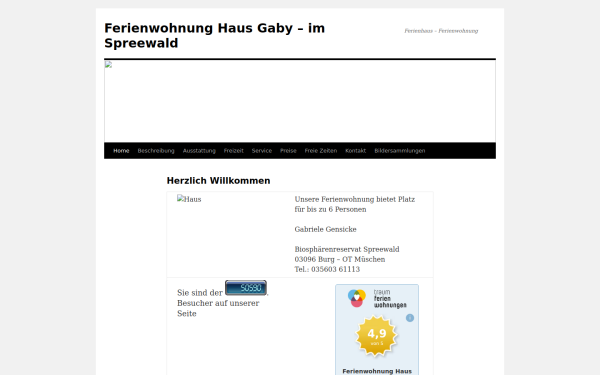The image size is (600, 375).
Task: Click the text Unsere Ferienwohnung bietet Platz
Action: 355,199
